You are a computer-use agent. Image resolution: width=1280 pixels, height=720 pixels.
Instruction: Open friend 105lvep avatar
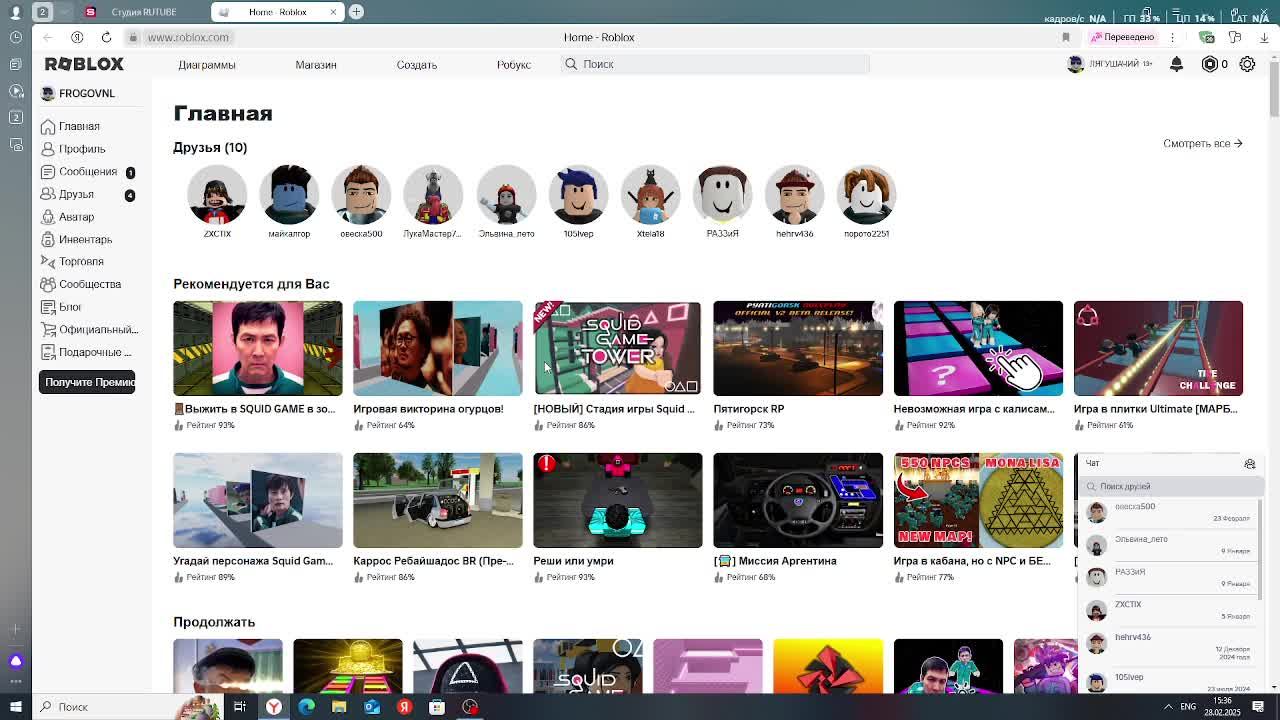click(578, 195)
